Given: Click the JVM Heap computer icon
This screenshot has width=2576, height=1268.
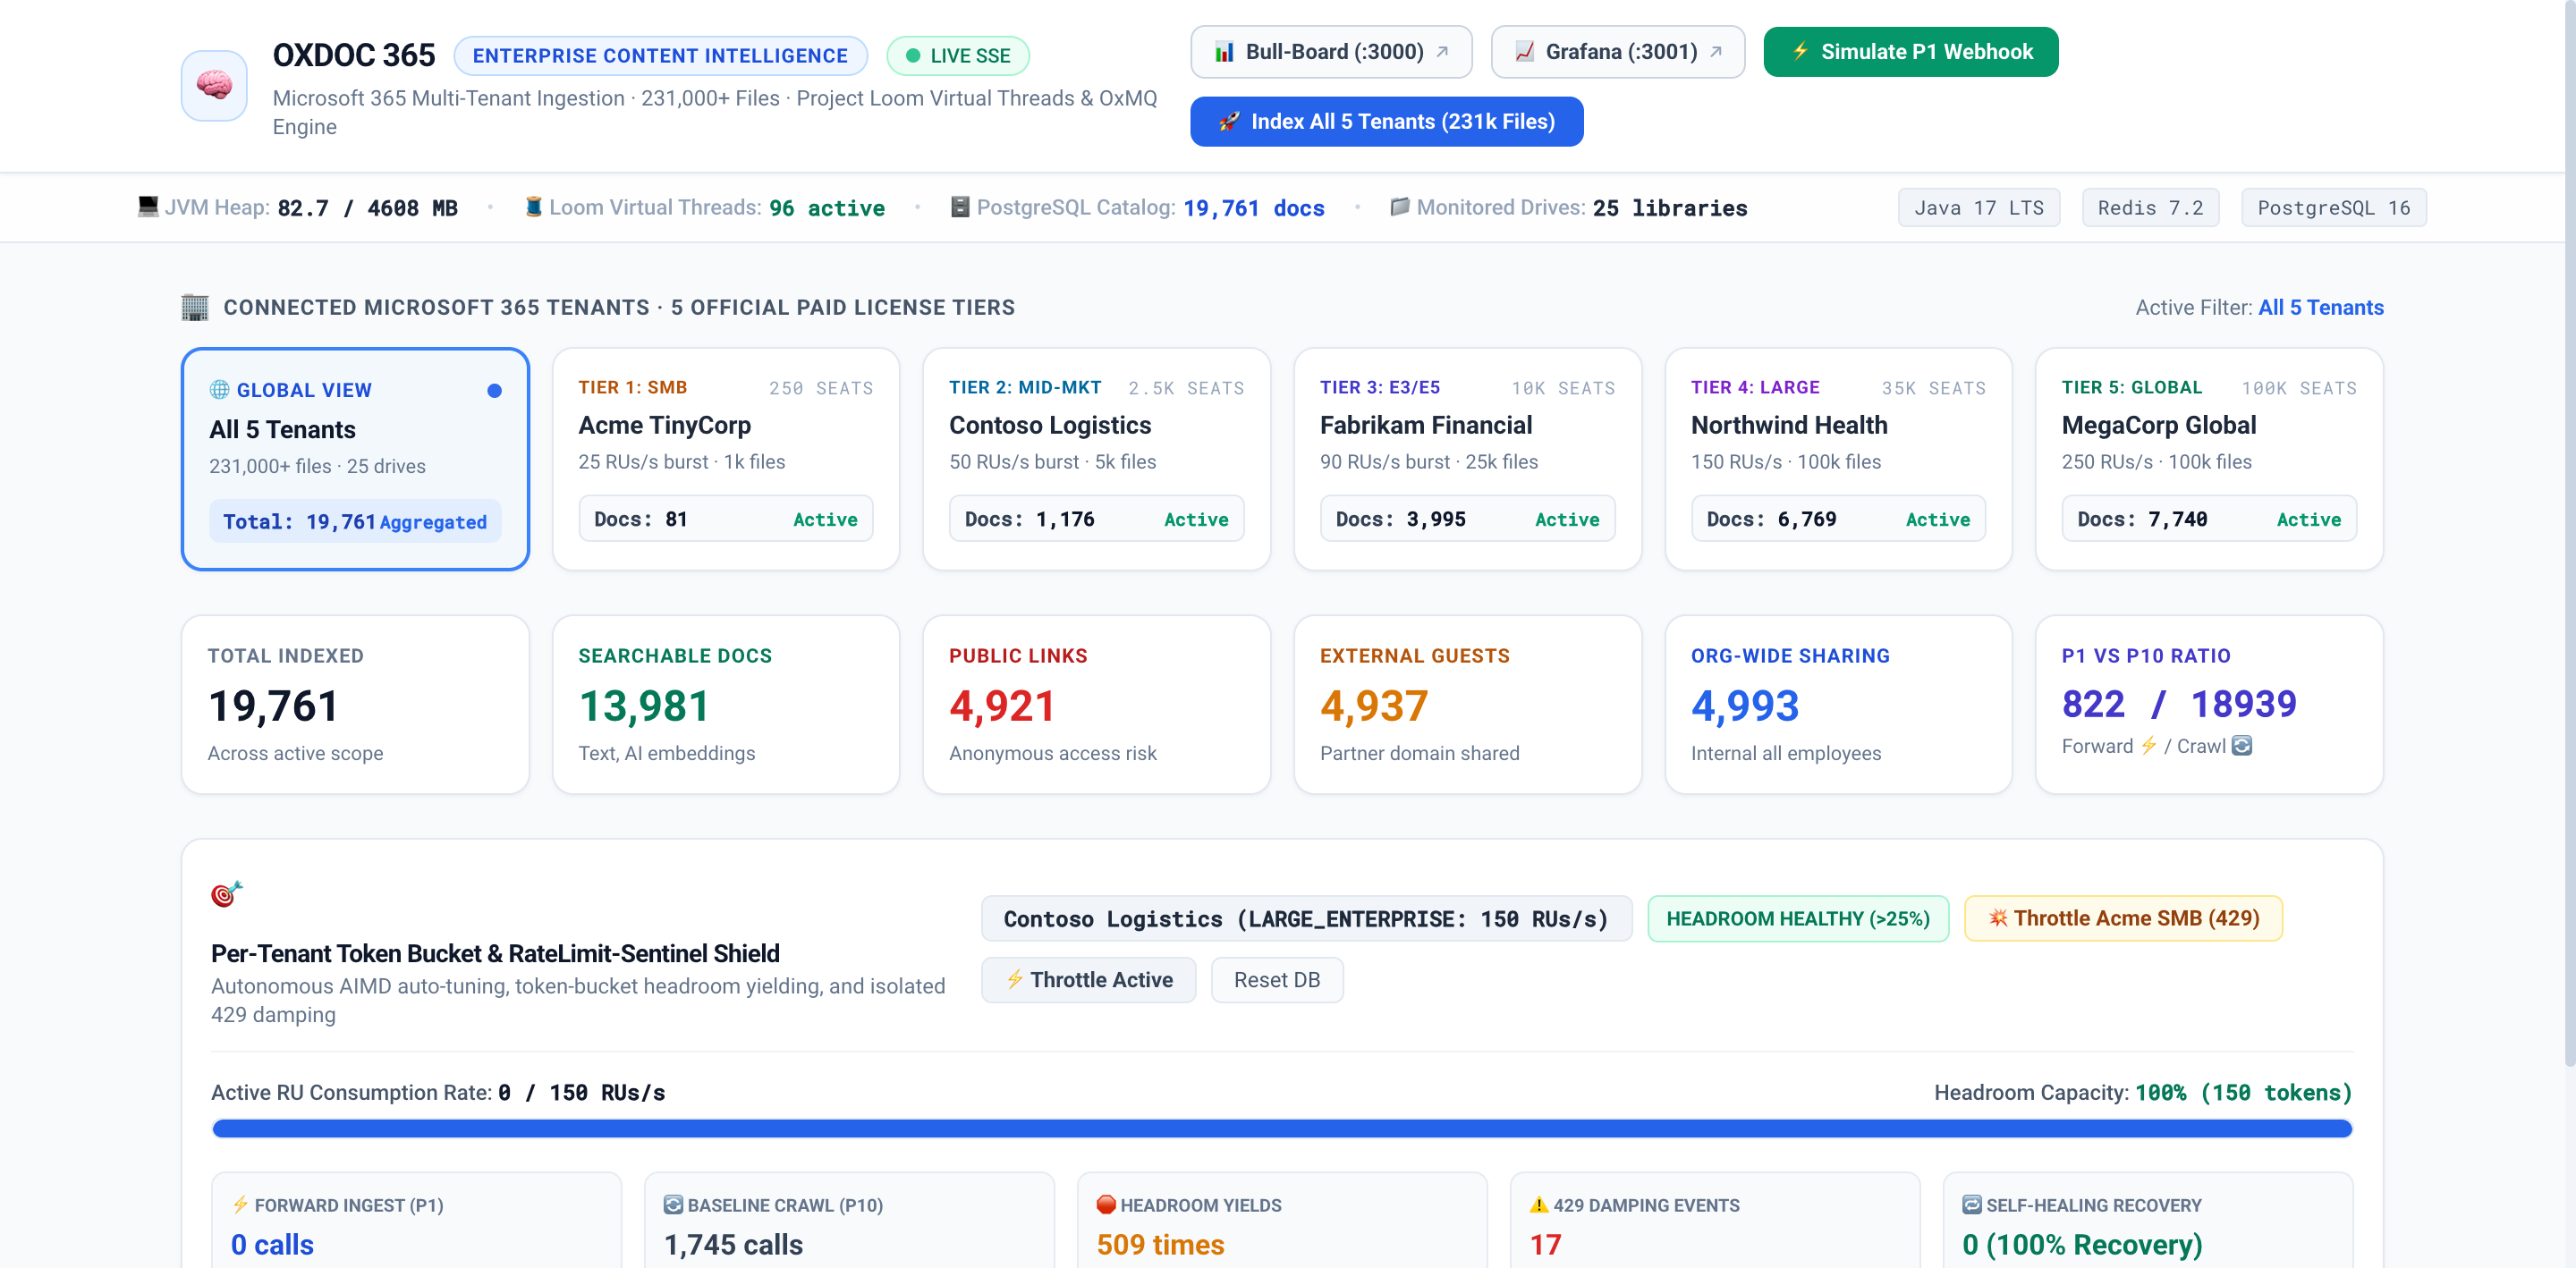Looking at the screenshot, I should 148,207.
